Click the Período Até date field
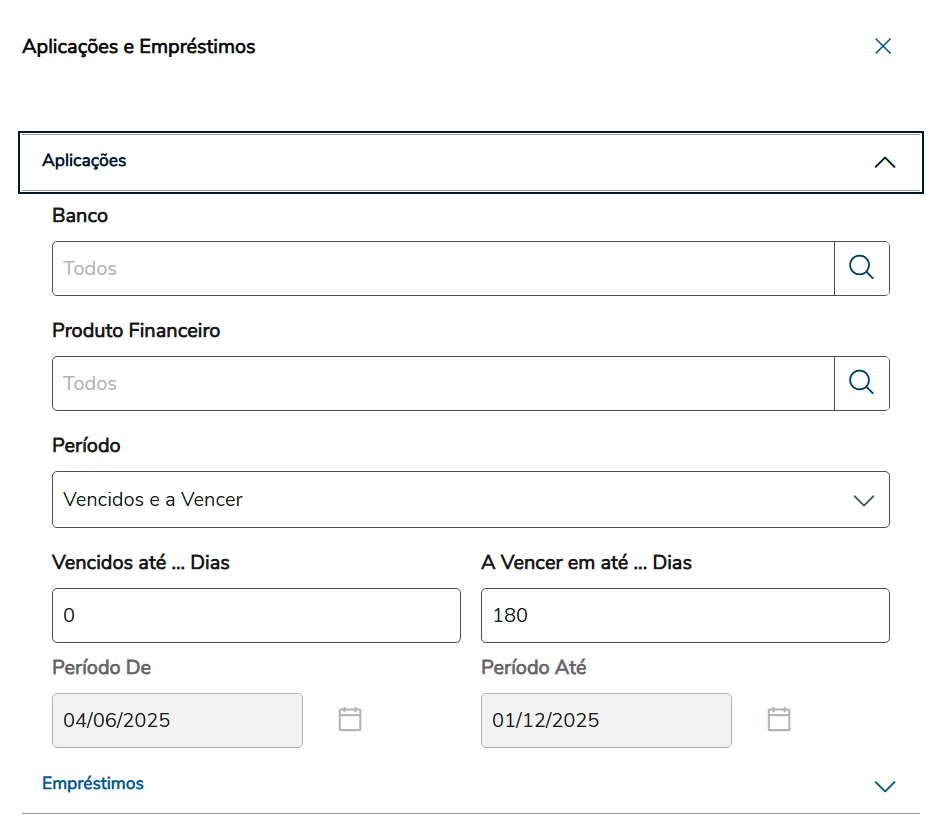 [x=605, y=720]
